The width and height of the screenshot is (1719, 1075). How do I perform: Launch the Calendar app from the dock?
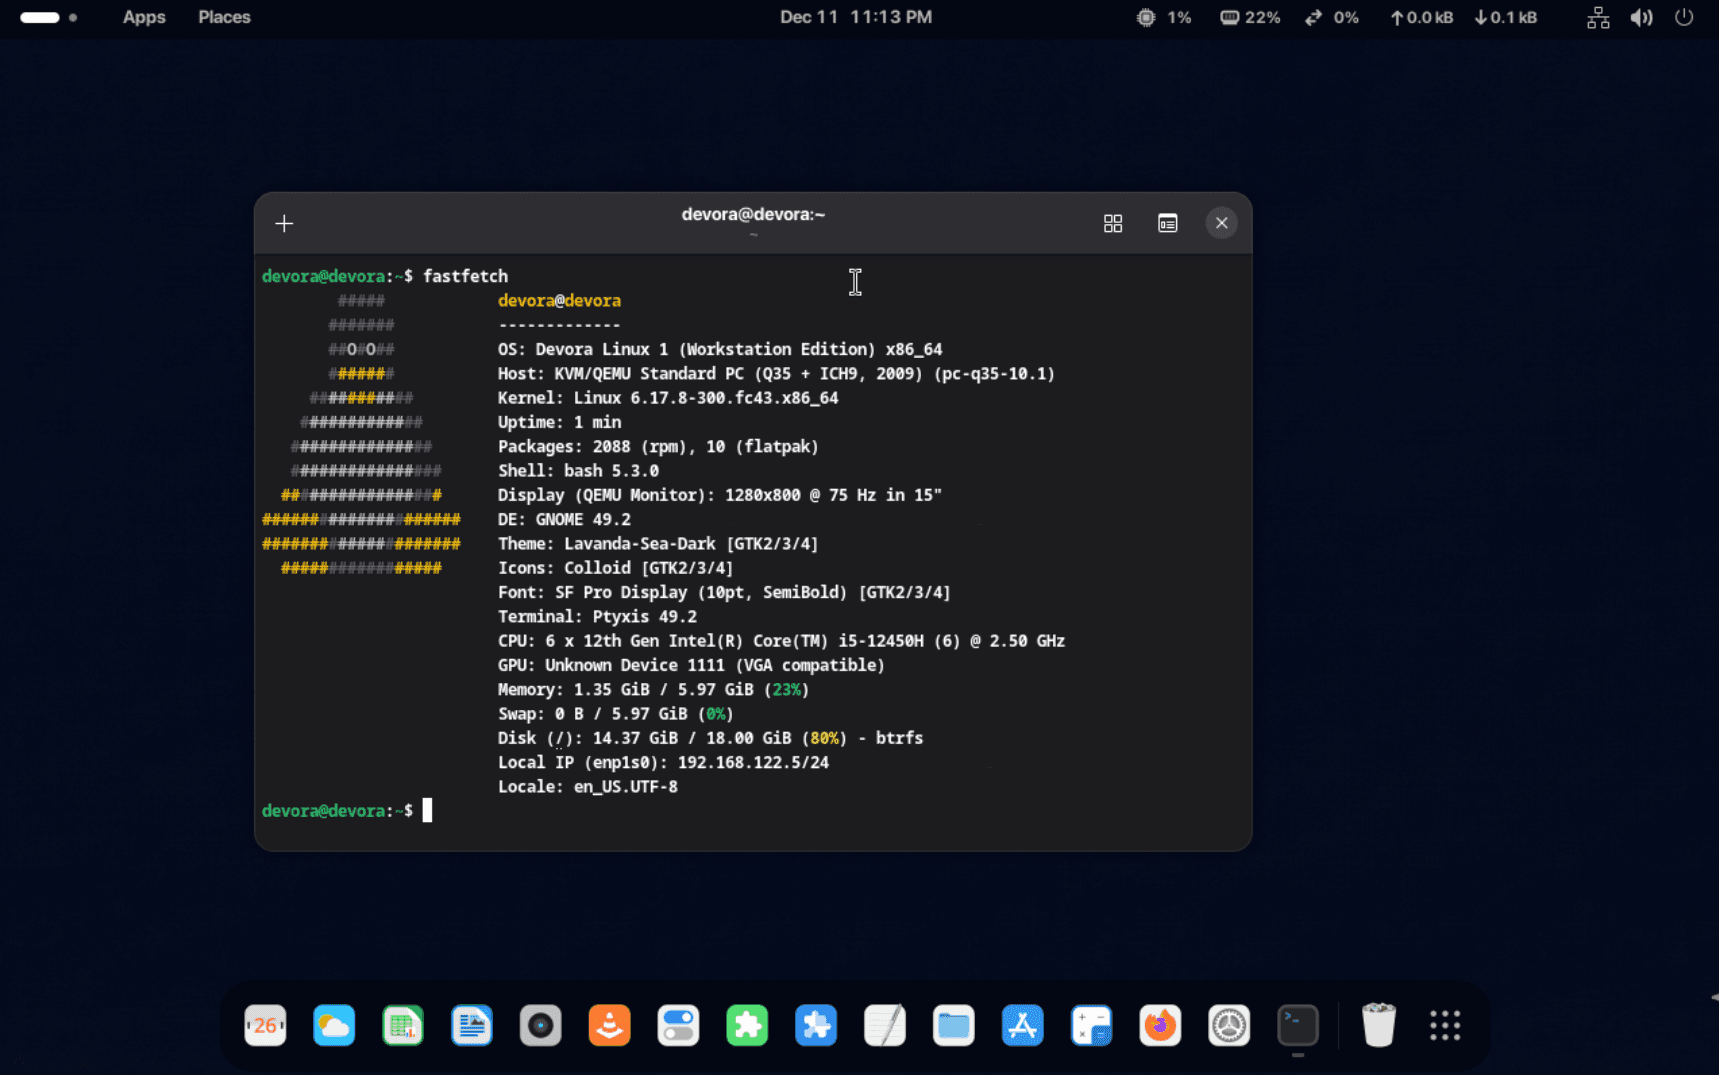(265, 1025)
